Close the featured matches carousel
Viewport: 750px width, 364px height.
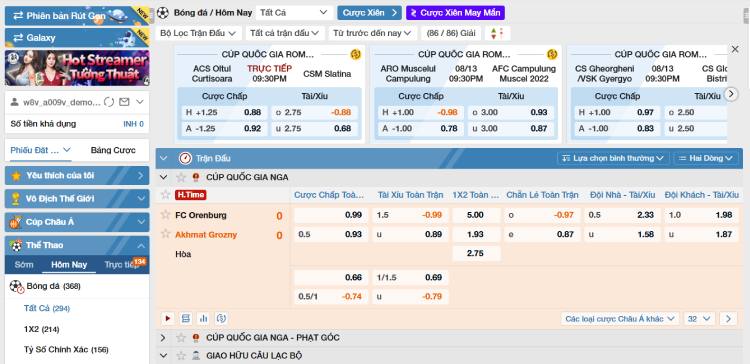[x=735, y=49]
